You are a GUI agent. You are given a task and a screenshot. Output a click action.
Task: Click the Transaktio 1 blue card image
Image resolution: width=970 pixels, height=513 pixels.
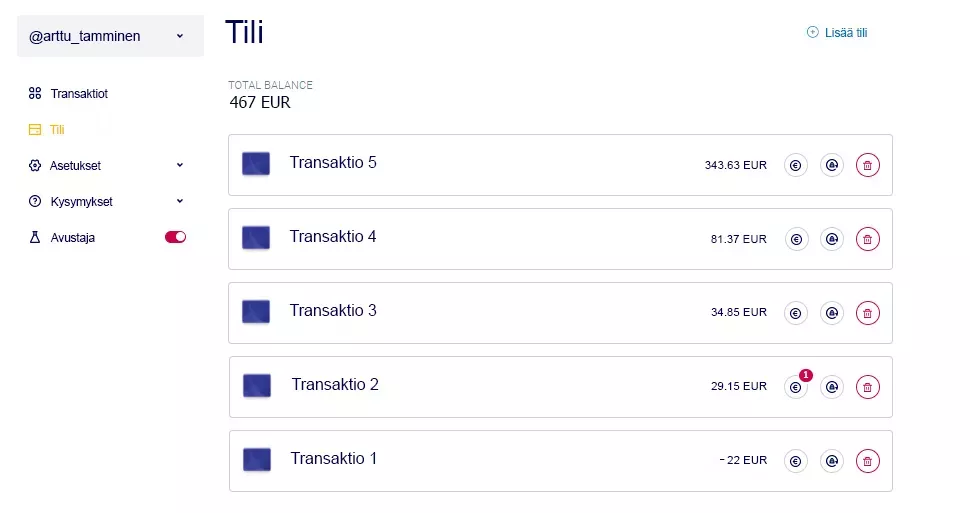click(x=257, y=460)
